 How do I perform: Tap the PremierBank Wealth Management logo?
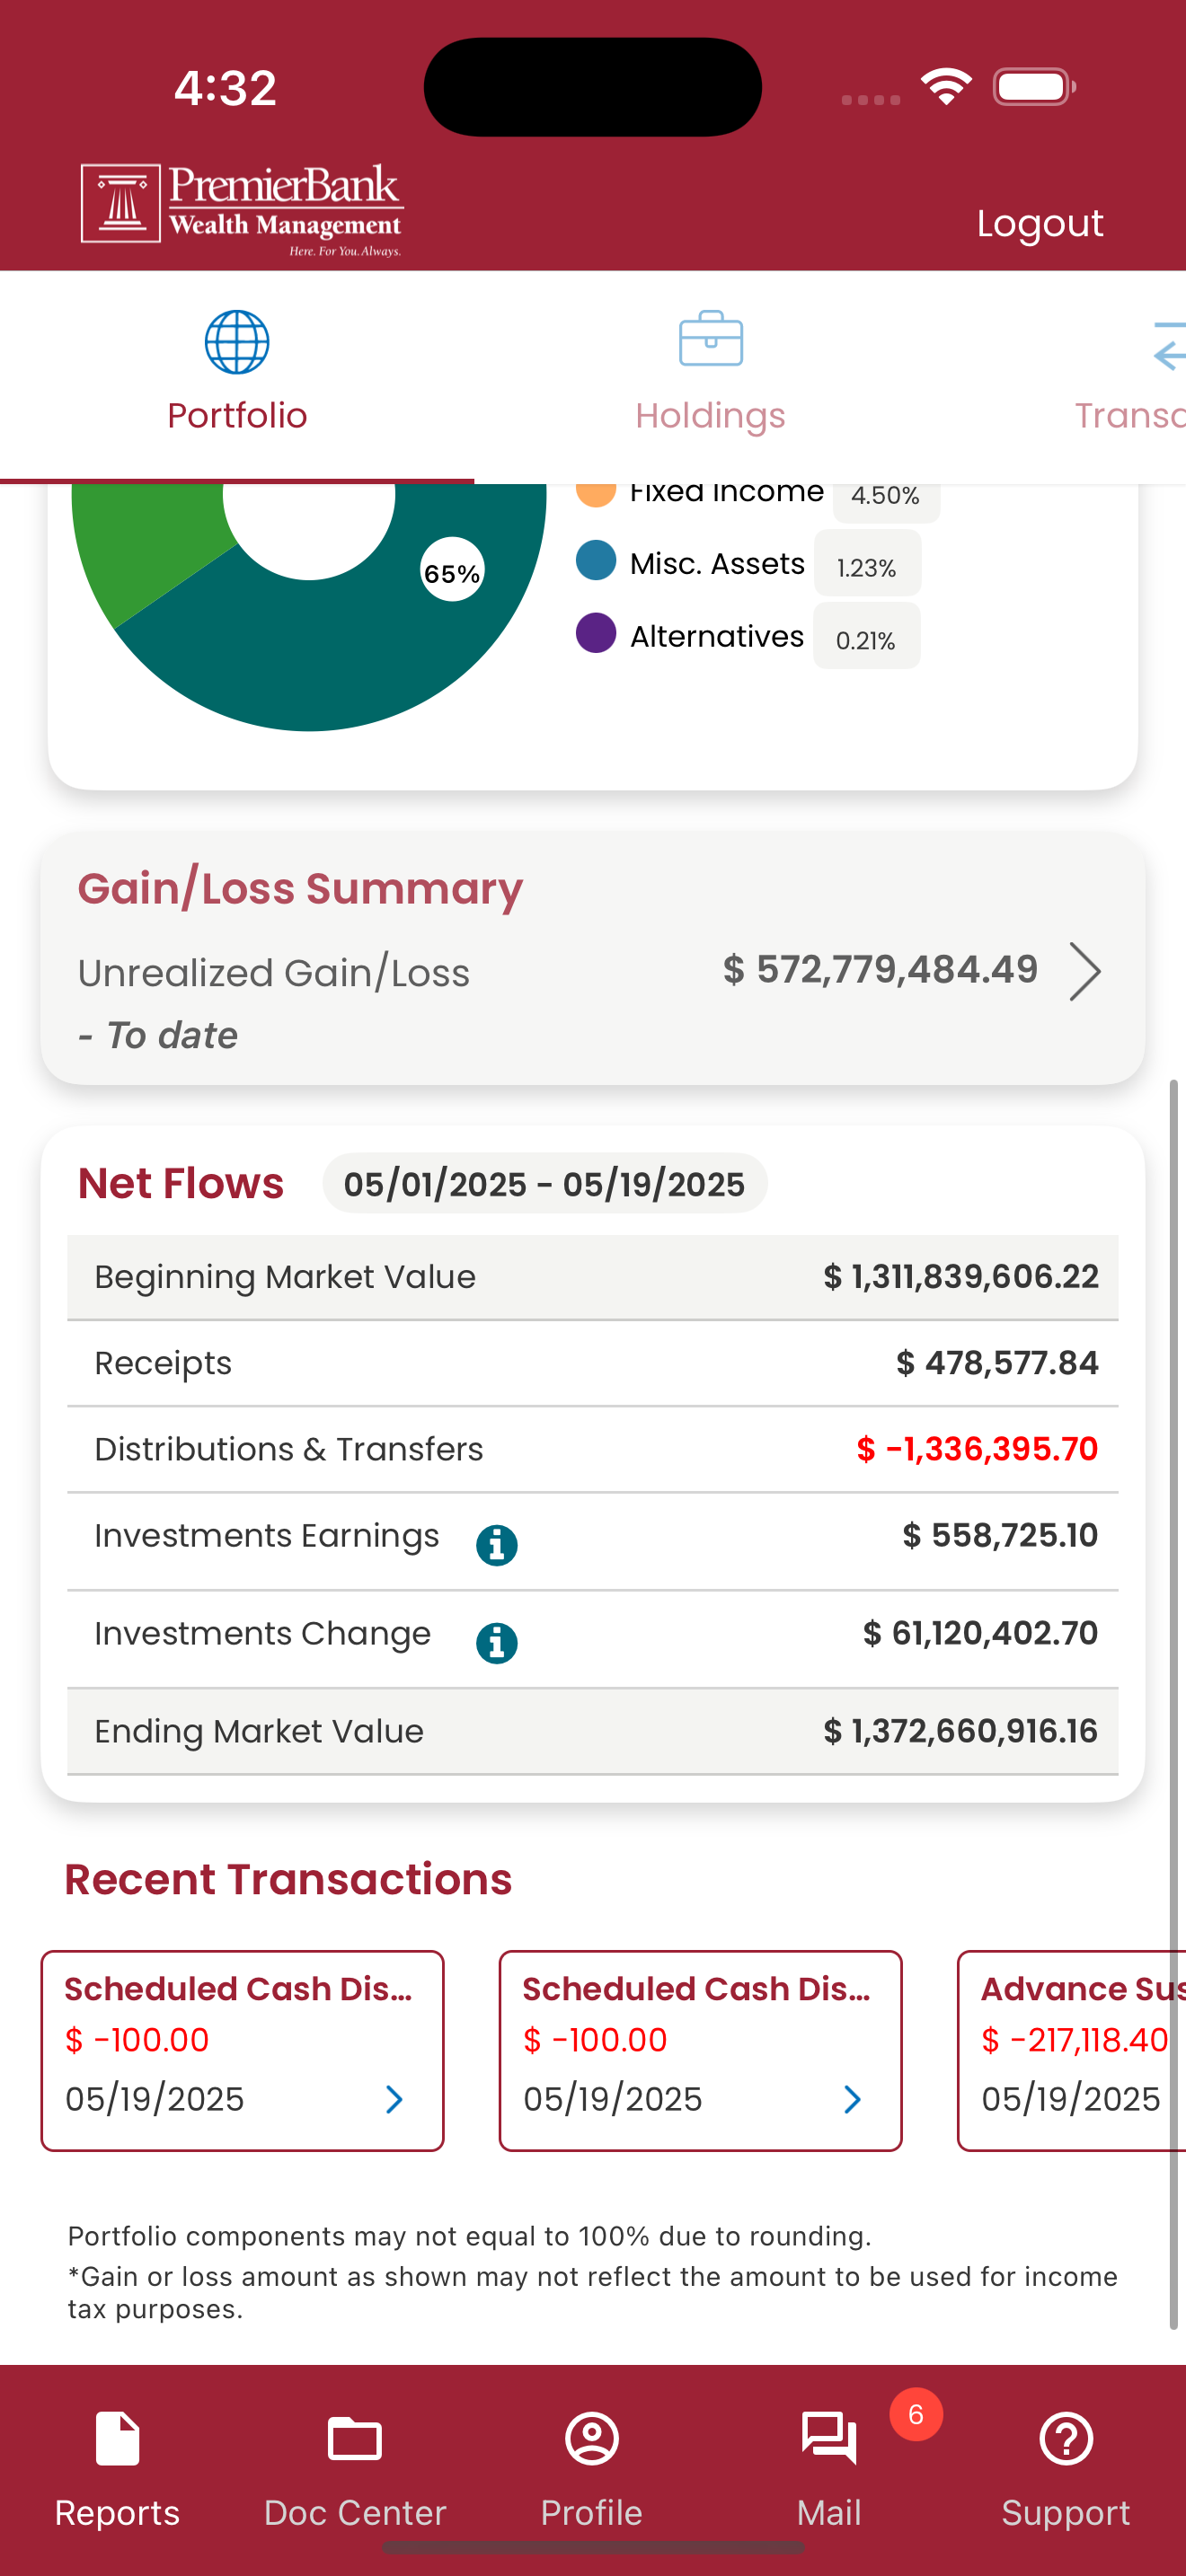click(x=242, y=209)
